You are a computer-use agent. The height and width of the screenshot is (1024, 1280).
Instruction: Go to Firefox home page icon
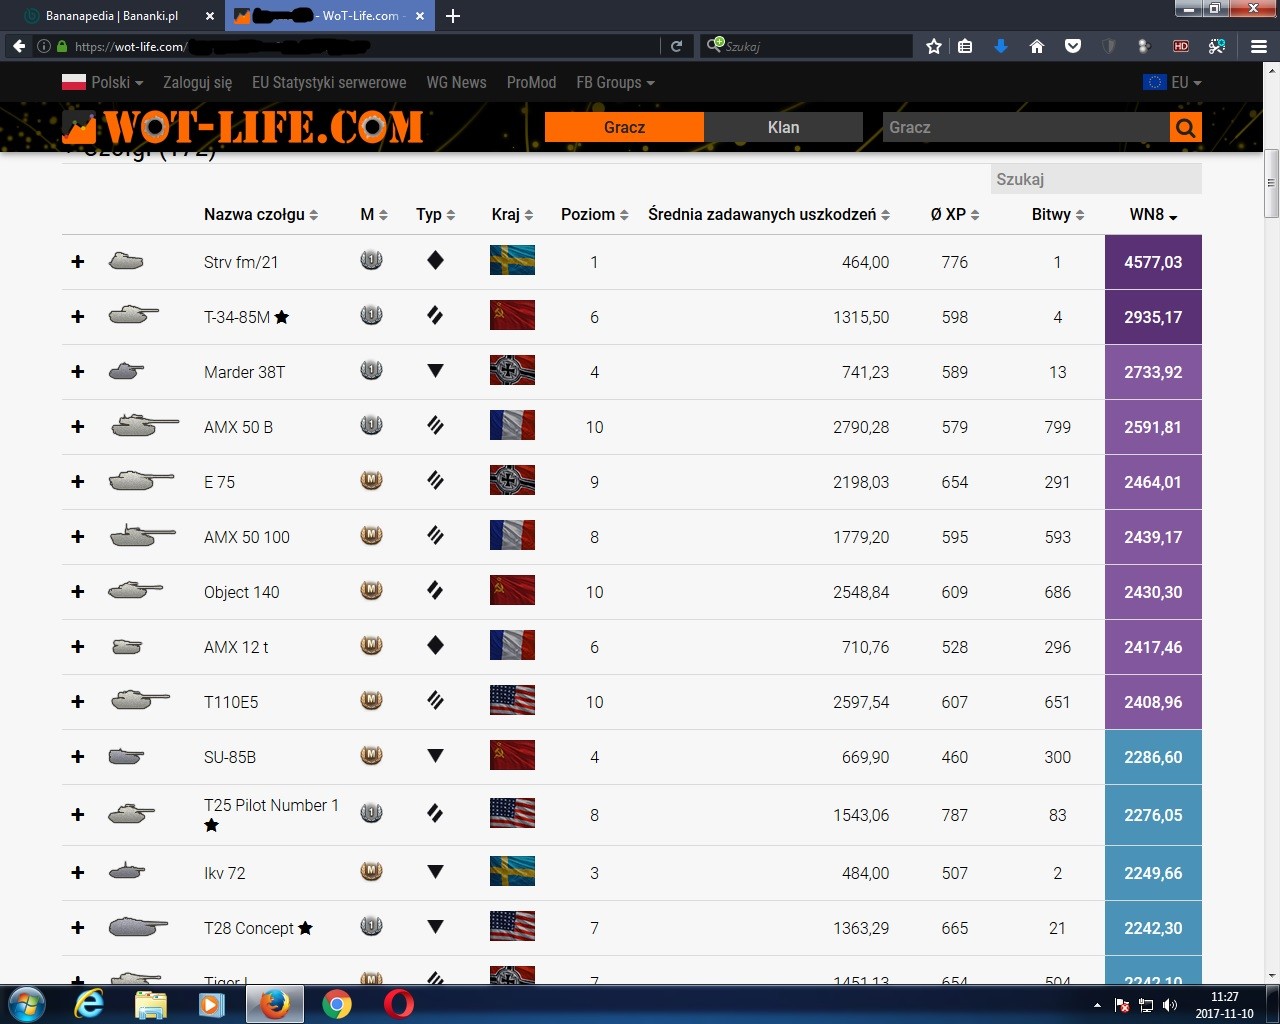coord(1037,46)
